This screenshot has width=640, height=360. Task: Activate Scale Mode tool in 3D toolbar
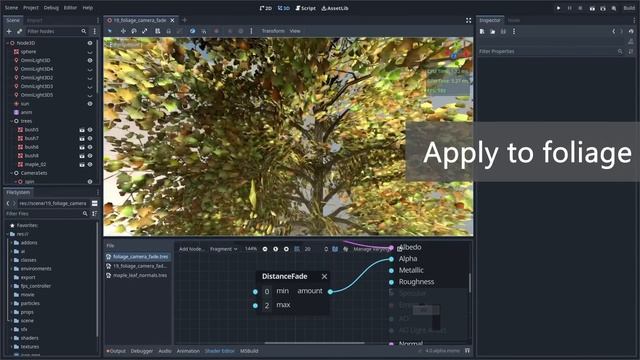coord(144,31)
